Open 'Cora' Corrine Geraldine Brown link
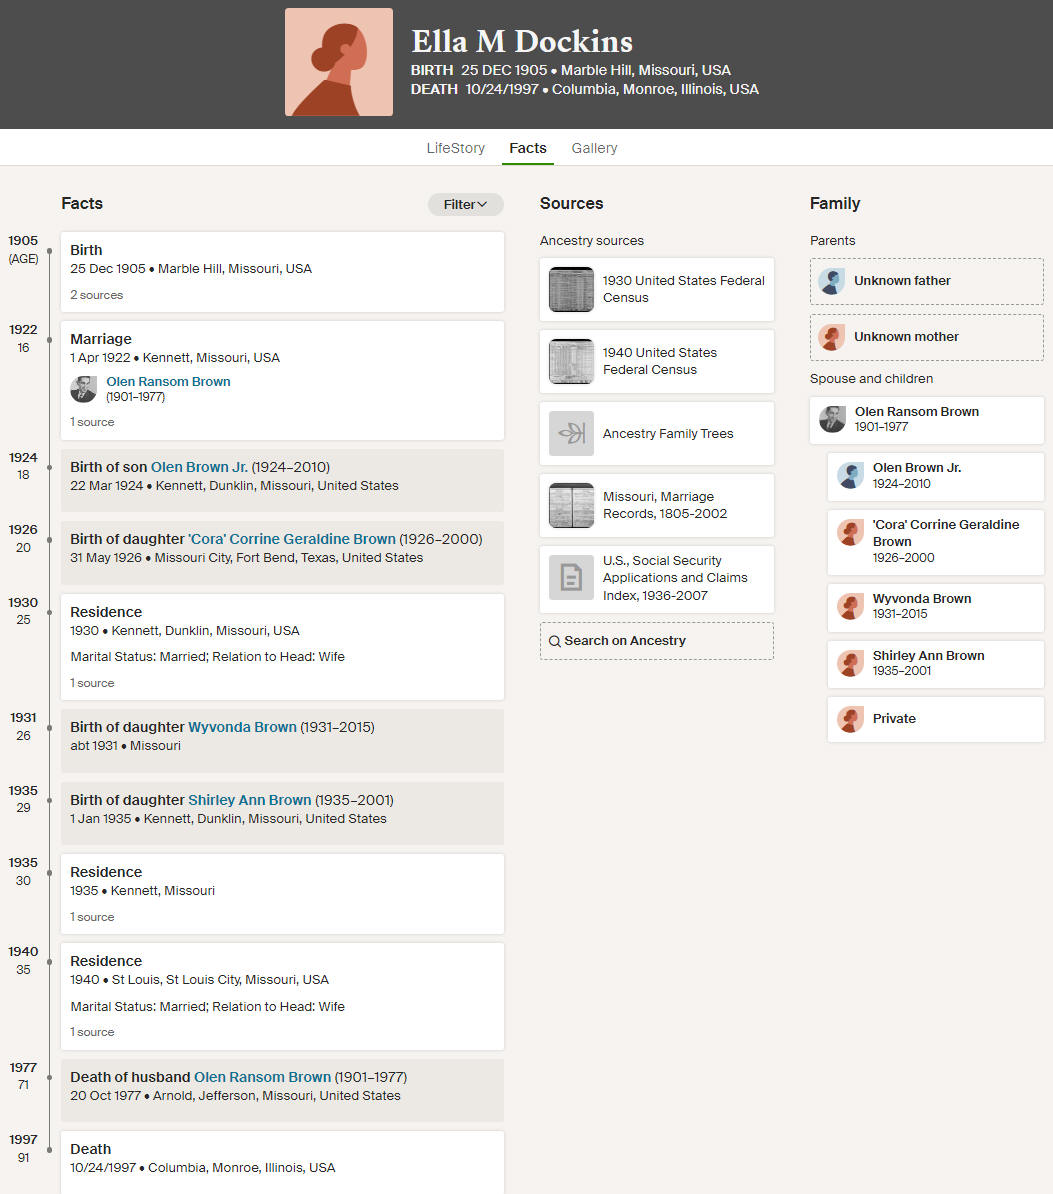Image resolution: width=1053 pixels, height=1194 pixels. point(292,539)
